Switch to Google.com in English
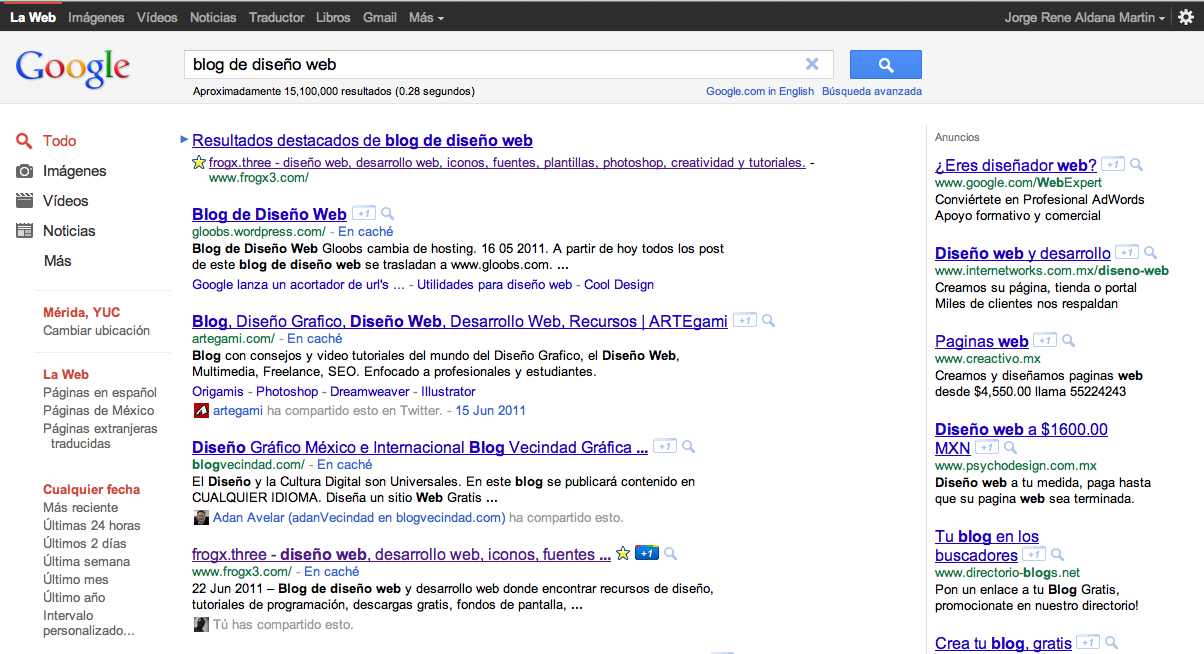 coord(760,91)
